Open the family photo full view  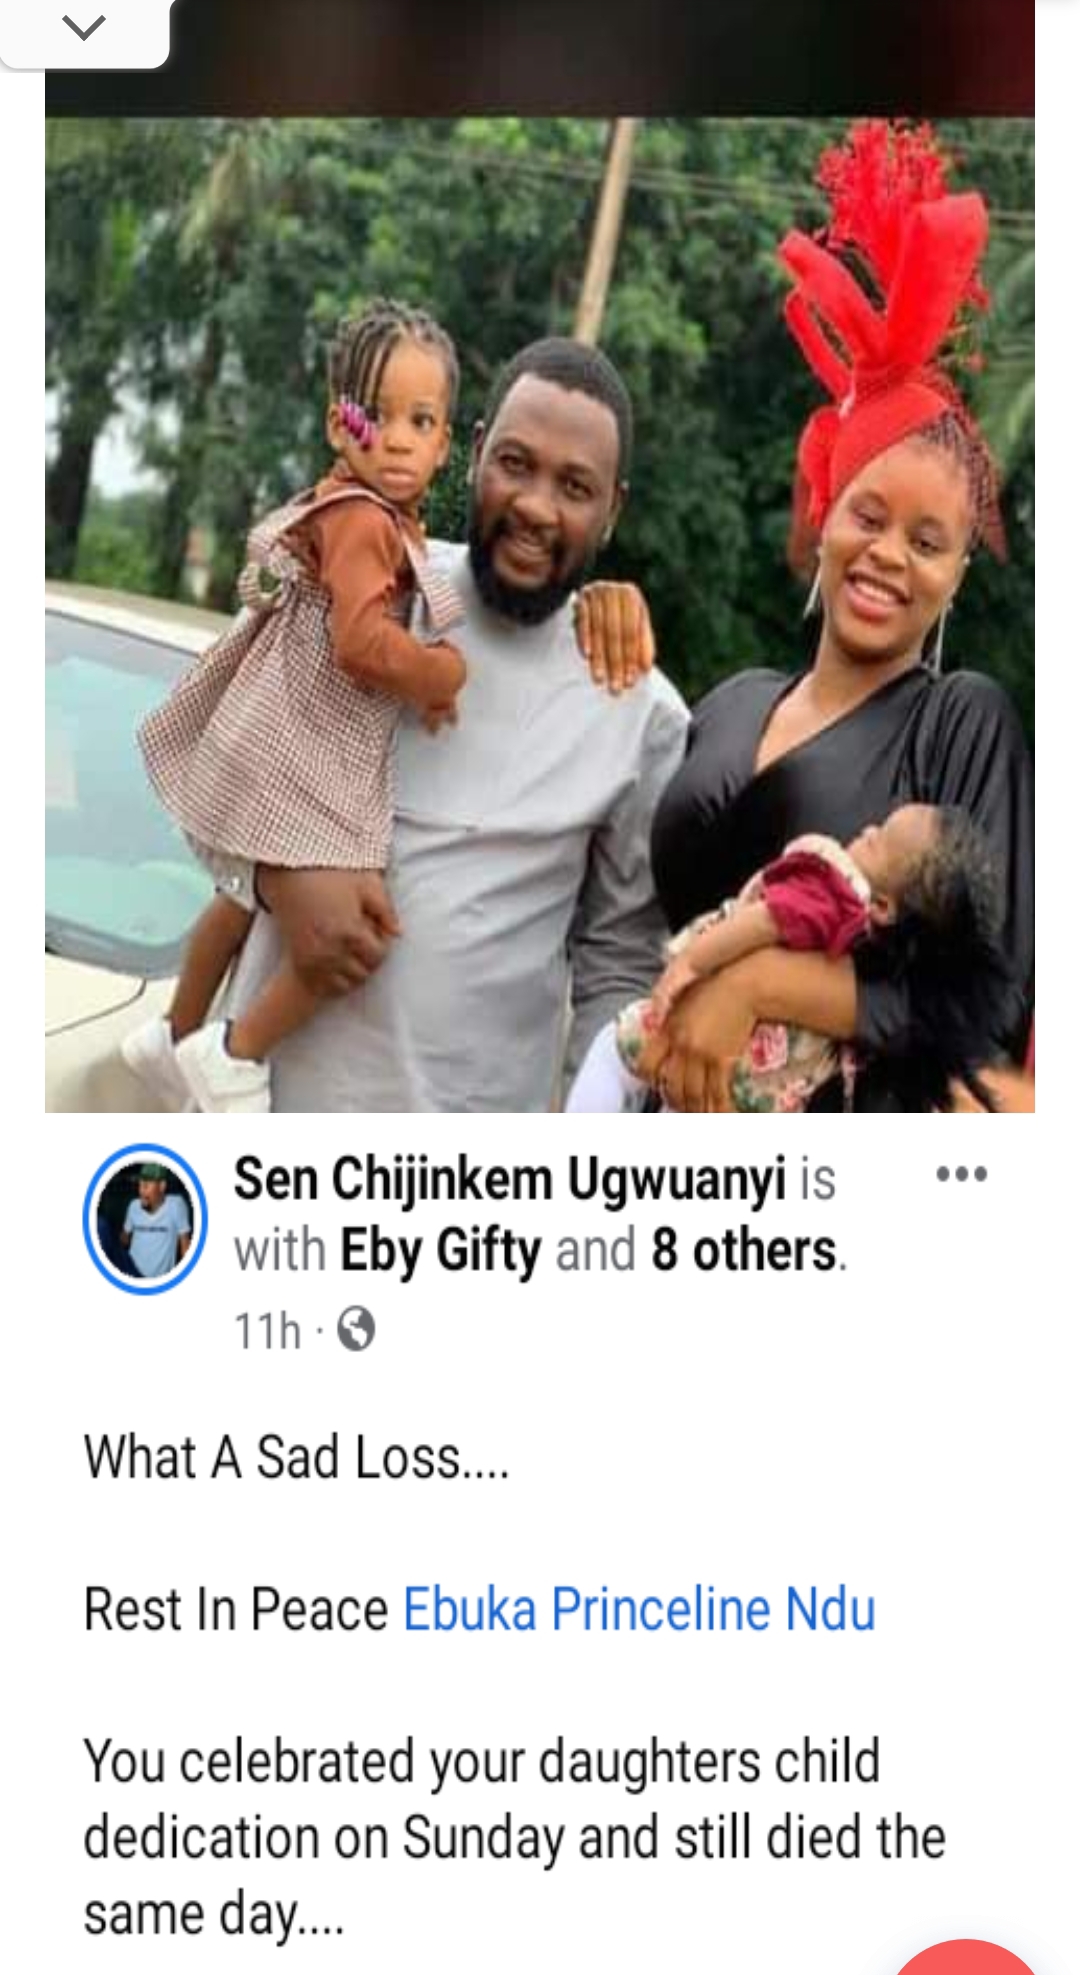(x=540, y=614)
